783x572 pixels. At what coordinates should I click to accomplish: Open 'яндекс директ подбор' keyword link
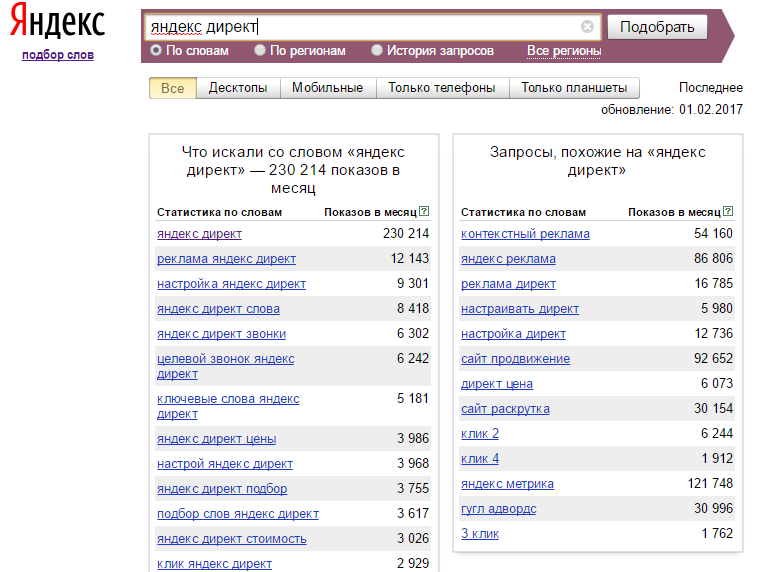pyautogui.click(x=222, y=489)
